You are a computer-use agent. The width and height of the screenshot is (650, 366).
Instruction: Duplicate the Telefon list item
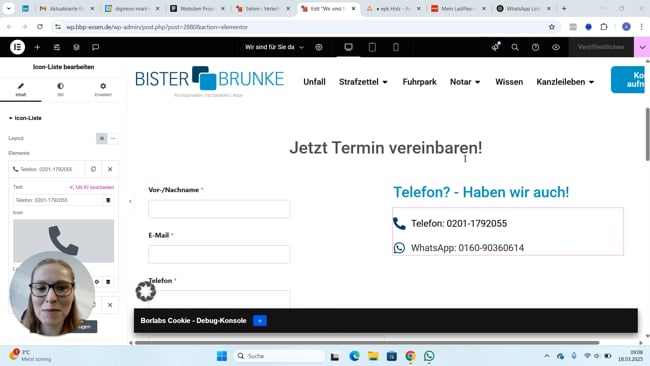[x=93, y=169]
